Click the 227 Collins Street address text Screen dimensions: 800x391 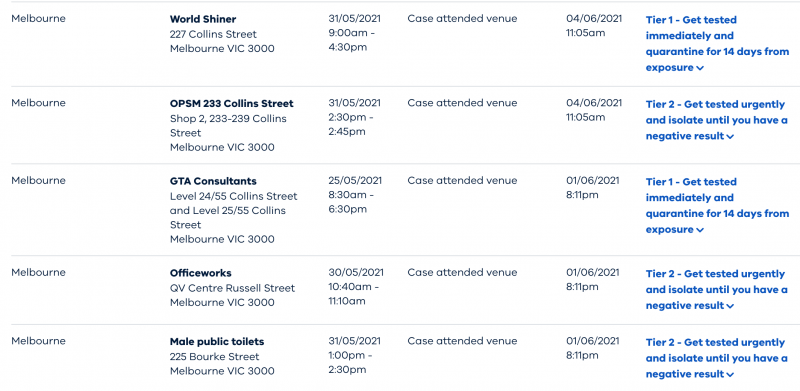tap(213, 34)
